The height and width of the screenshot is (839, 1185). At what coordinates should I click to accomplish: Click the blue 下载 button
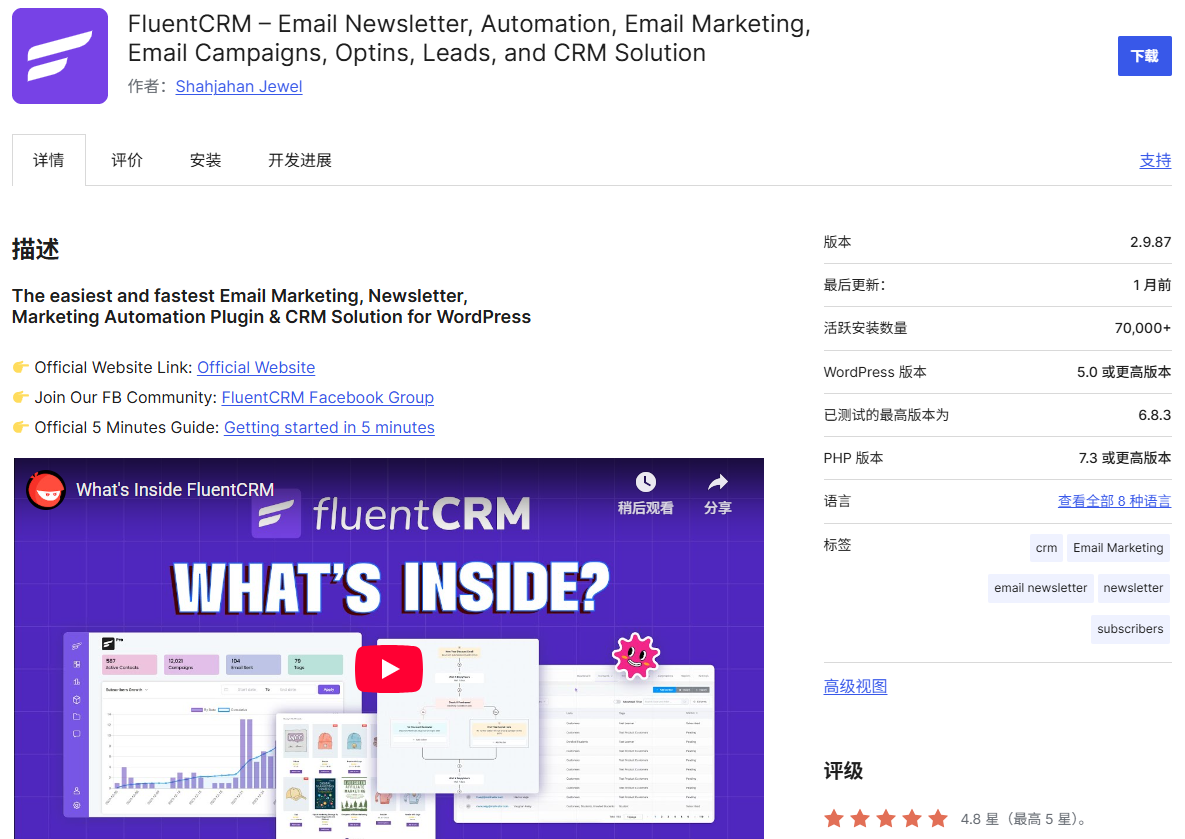pyautogui.click(x=1144, y=56)
